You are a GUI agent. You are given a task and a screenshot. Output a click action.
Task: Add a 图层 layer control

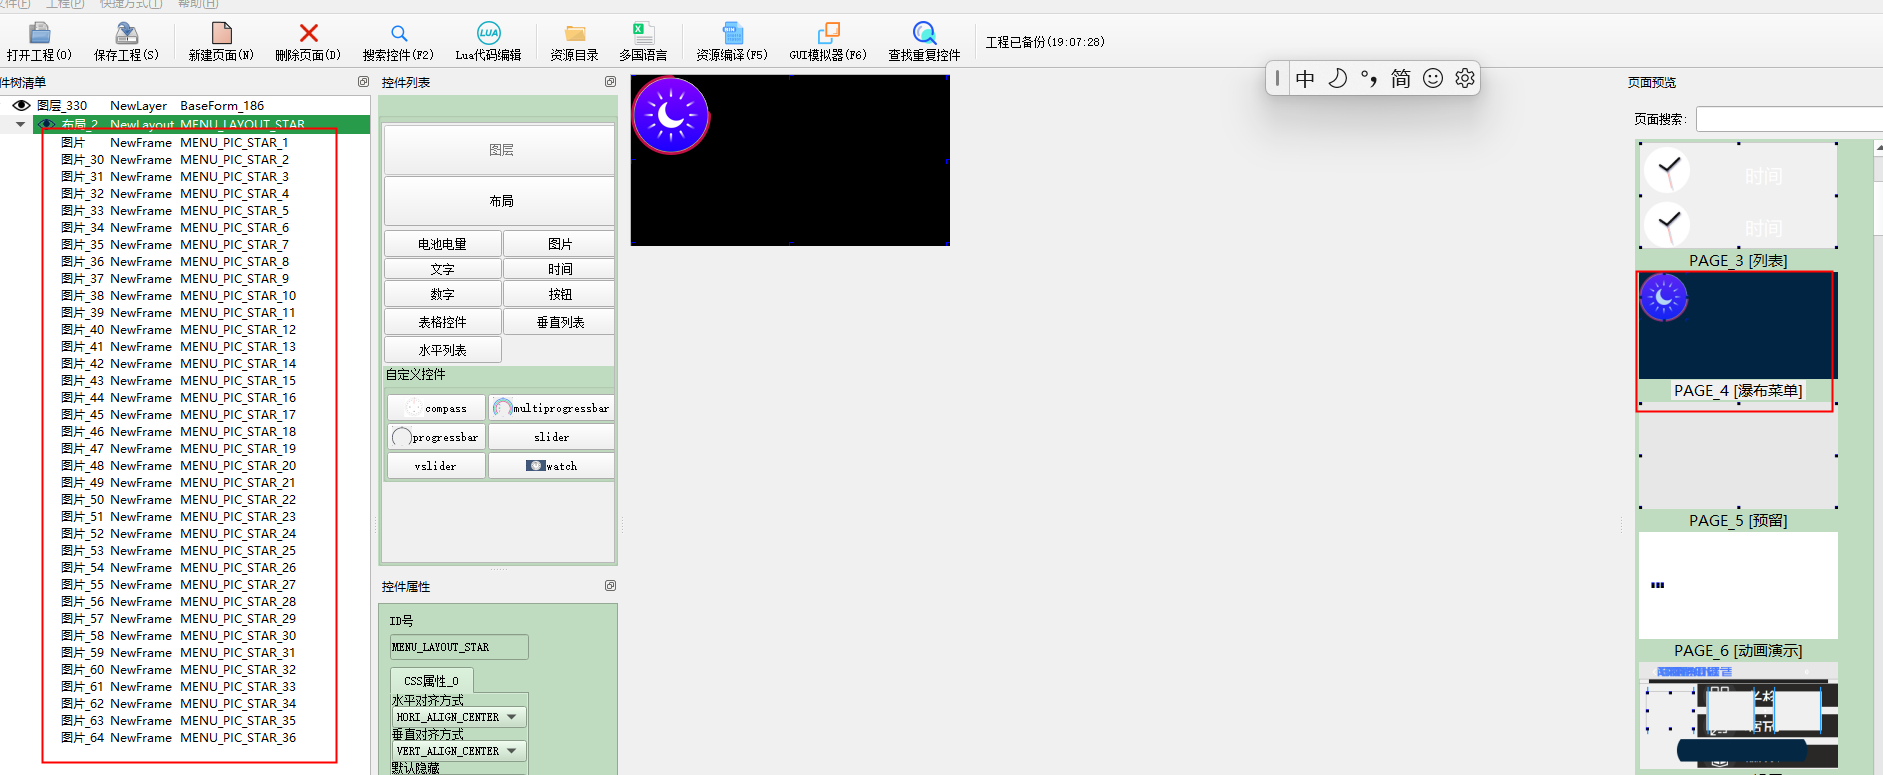click(500, 150)
